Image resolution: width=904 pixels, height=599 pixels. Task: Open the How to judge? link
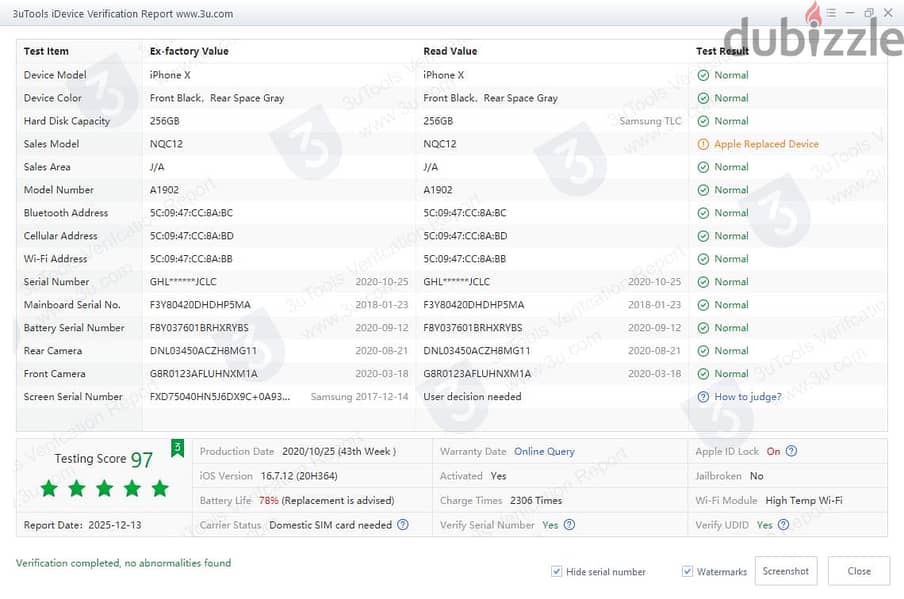click(748, 397)
